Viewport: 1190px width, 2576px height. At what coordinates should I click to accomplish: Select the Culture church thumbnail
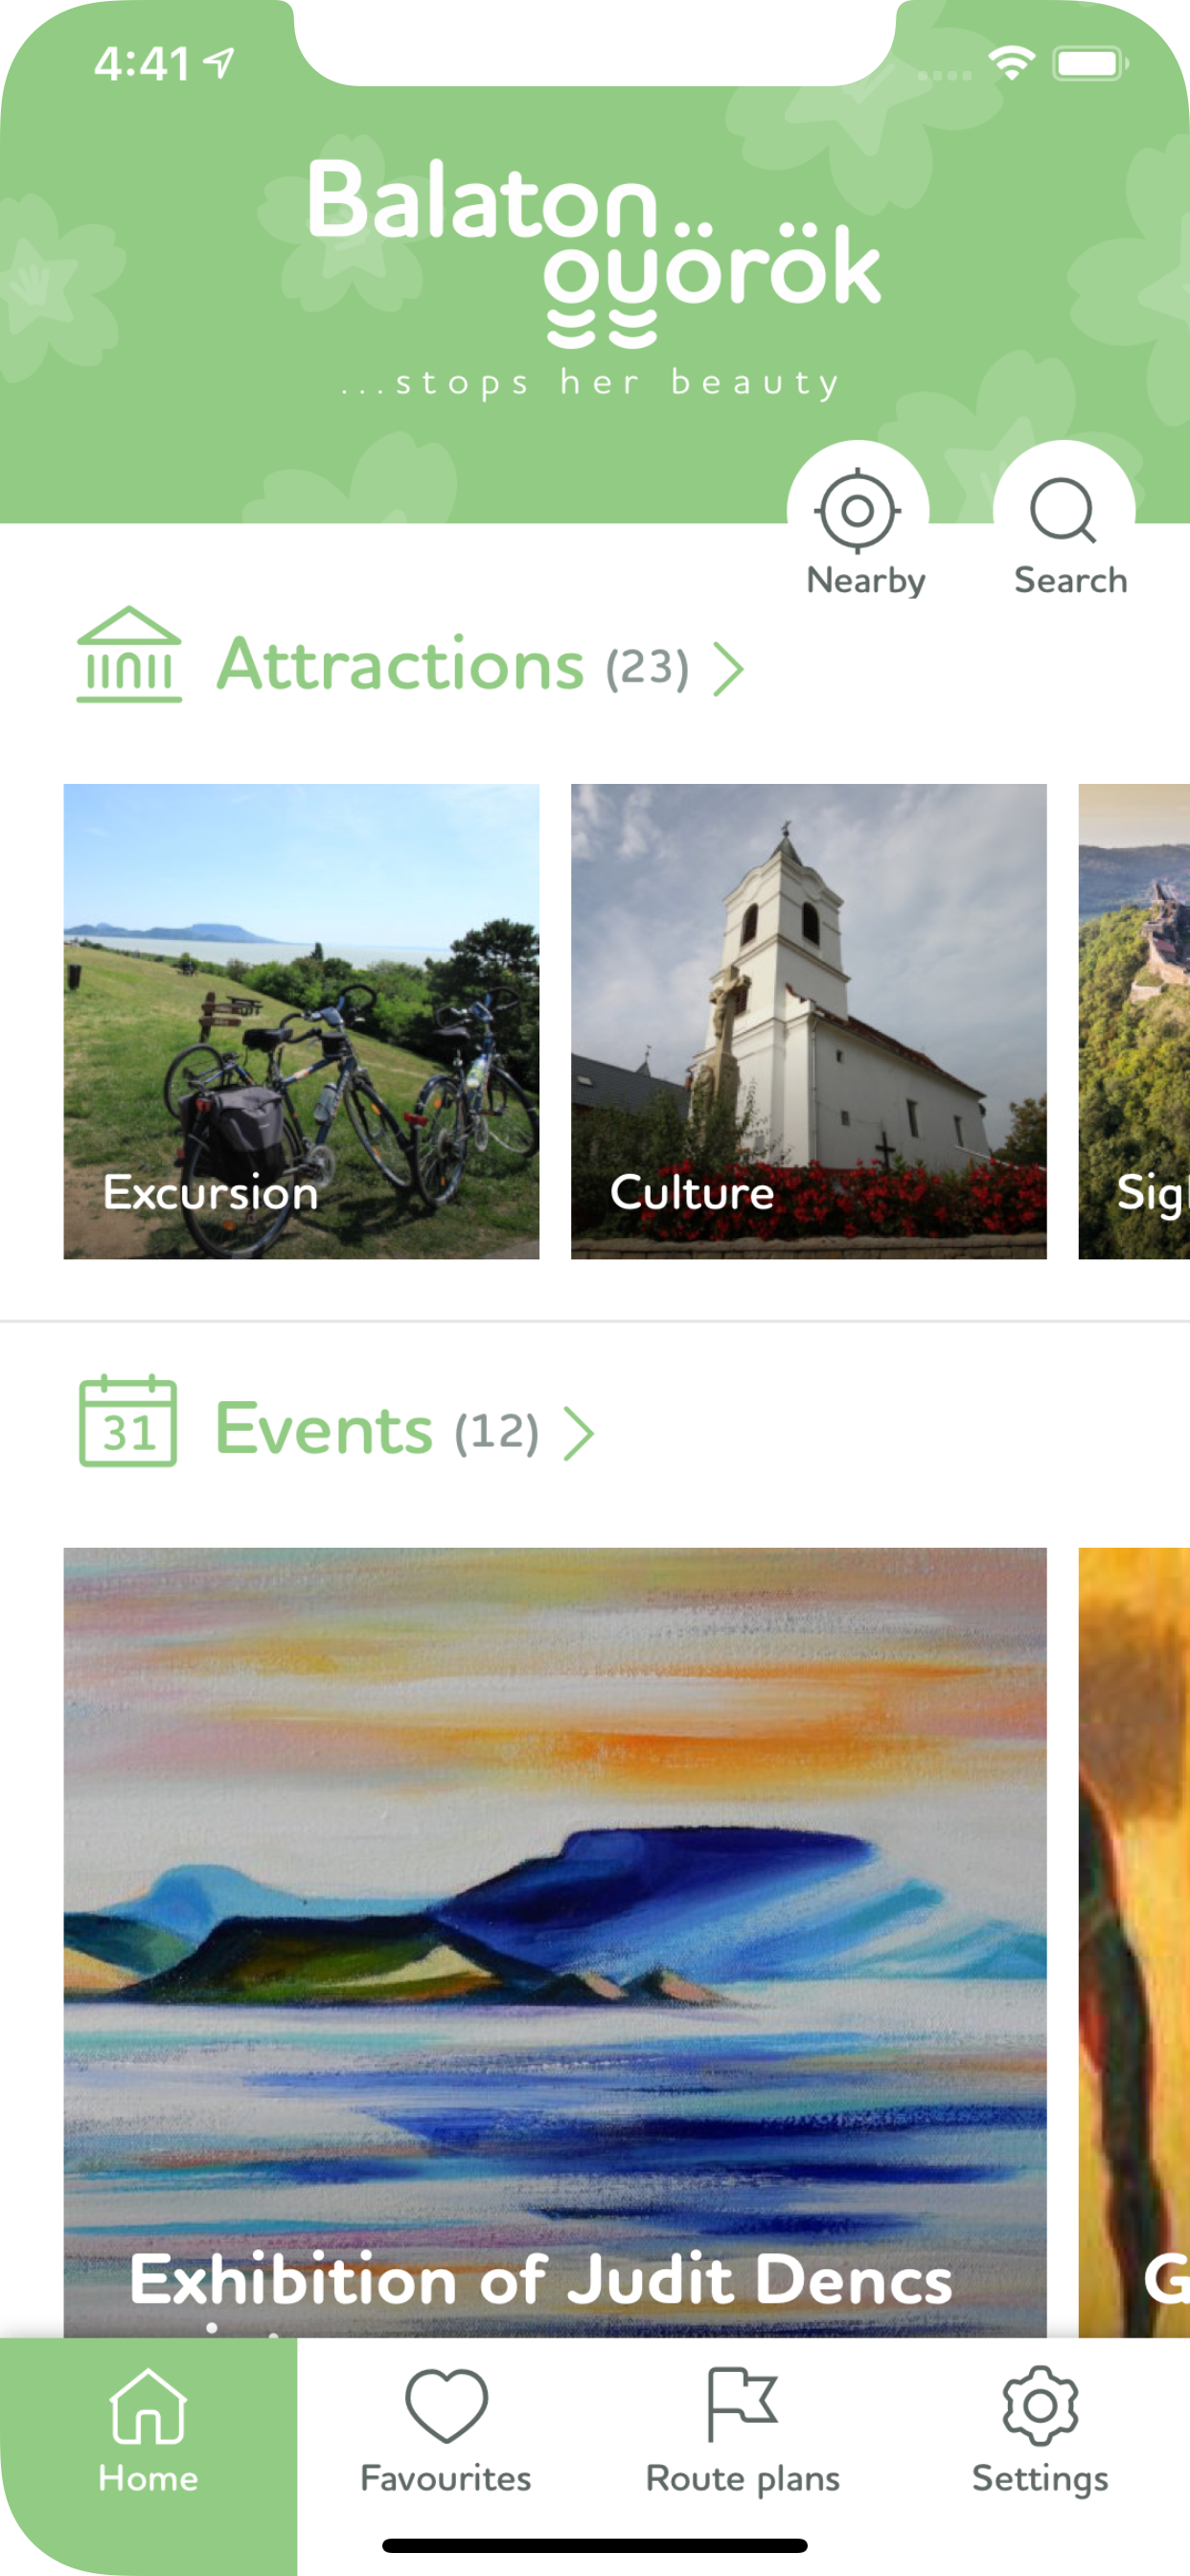808,1021
